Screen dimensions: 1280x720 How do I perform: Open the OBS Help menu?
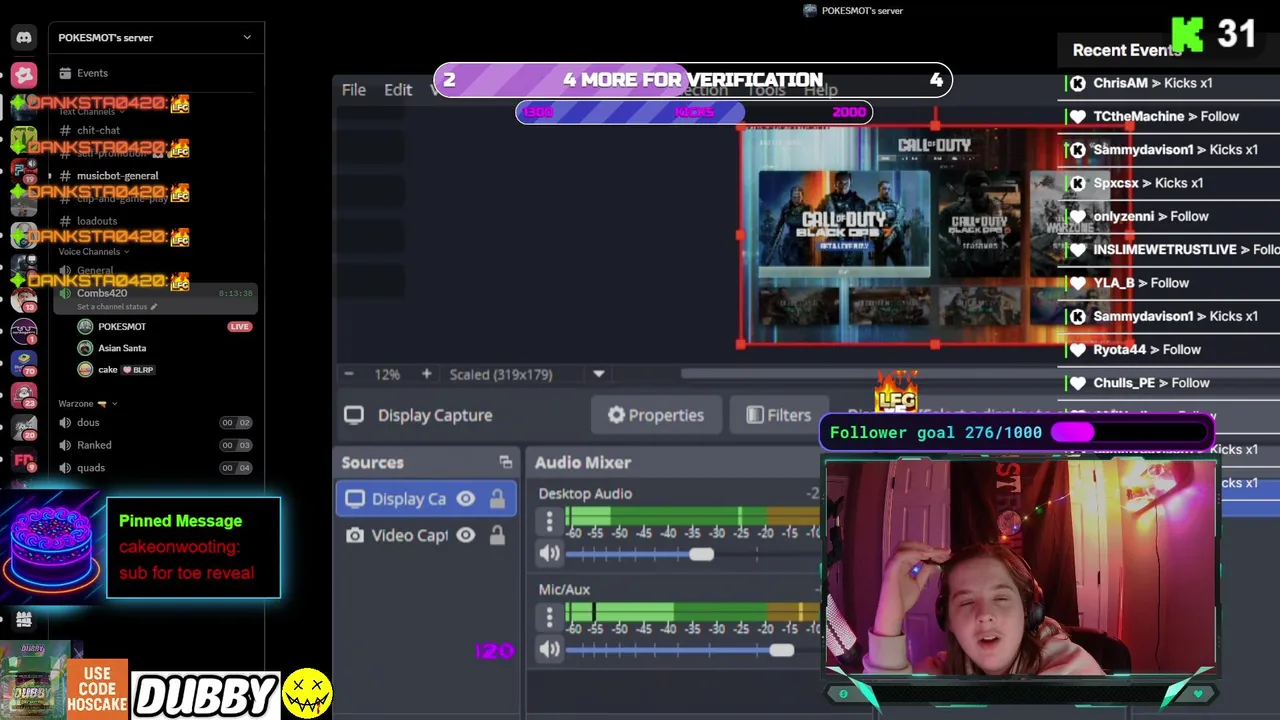(x=821, y=90)
